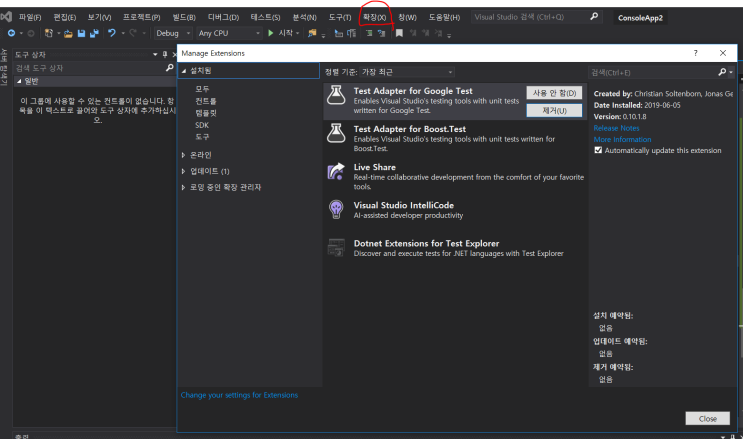
Task: Click the greyed Redo arrow icon
Action: (133, 33)
